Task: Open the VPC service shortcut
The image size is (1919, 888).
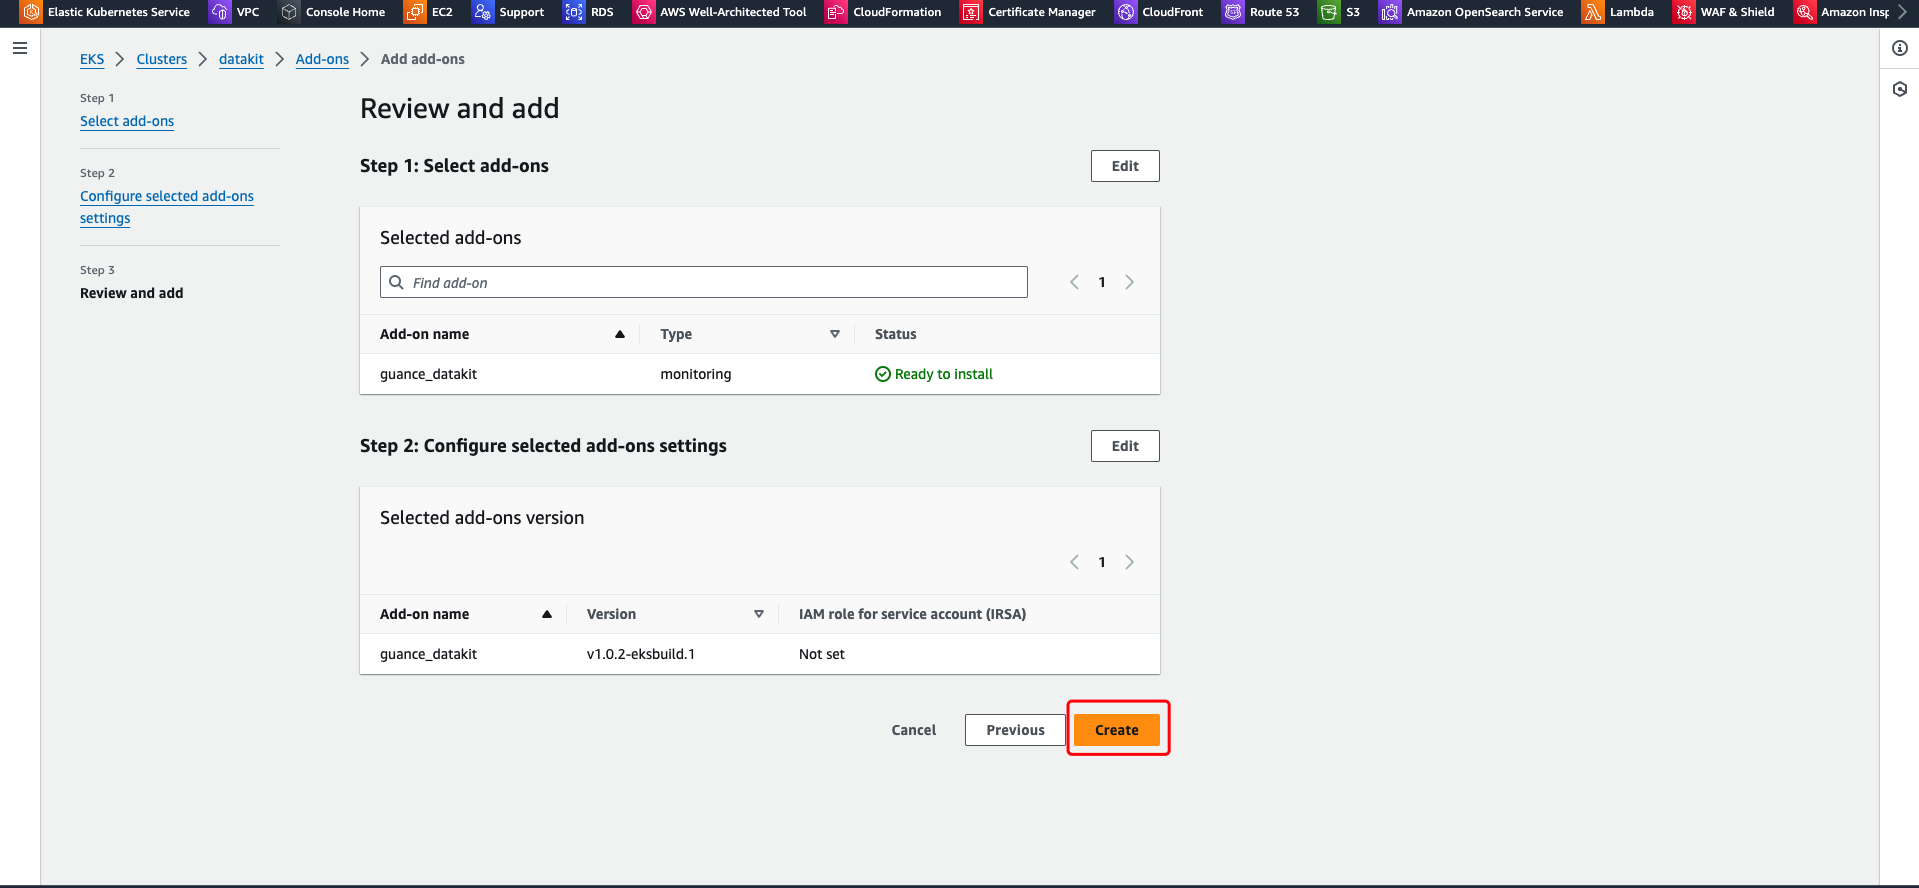Action: tap(235, 12)
